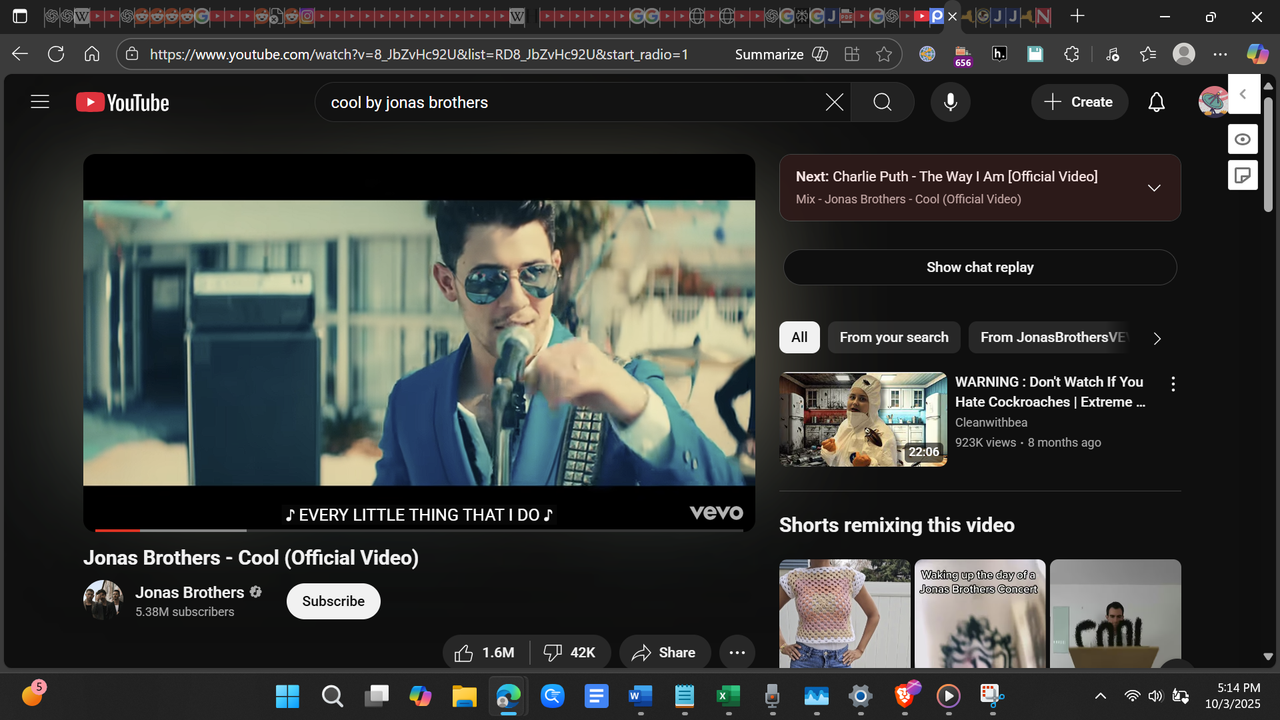Show more filter chips with the right arrow
This screenshot has width=1280, height=720.
(x=1157, y=338)
